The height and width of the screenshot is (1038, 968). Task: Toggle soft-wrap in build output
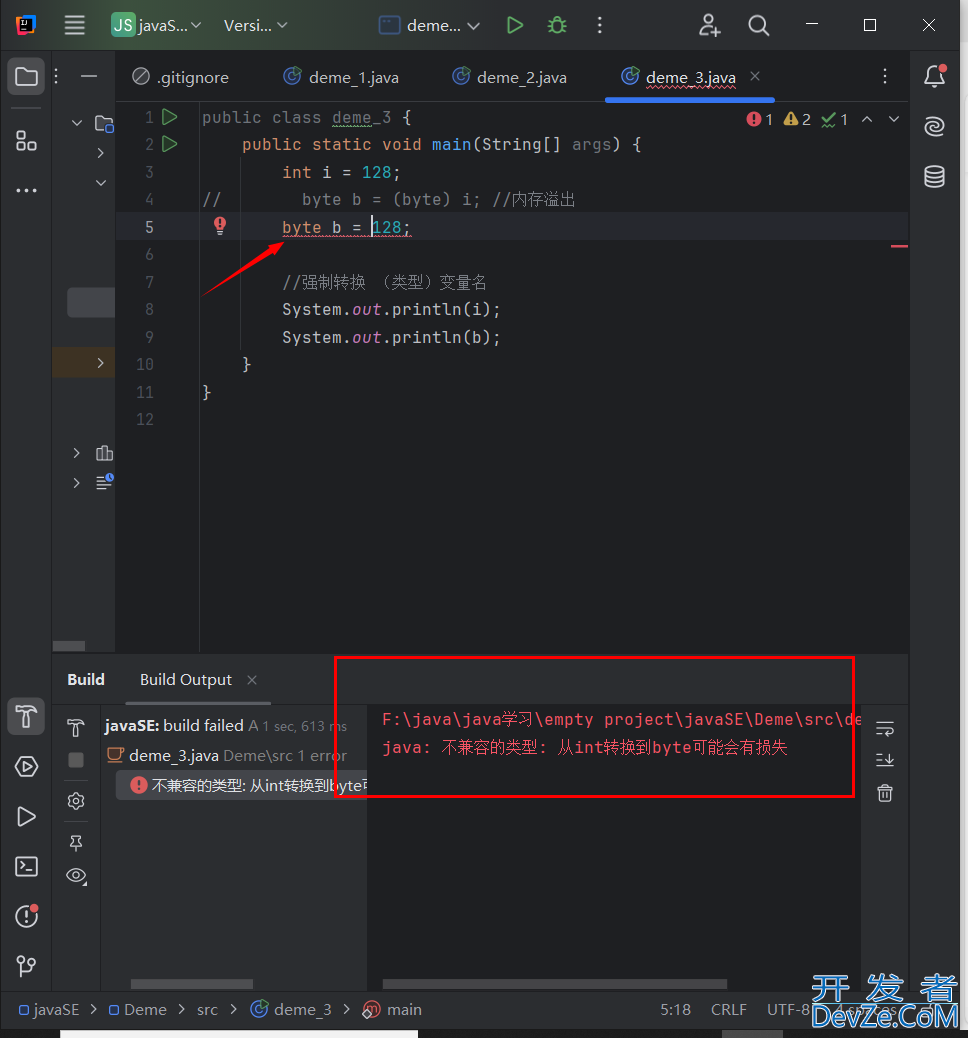884,728
